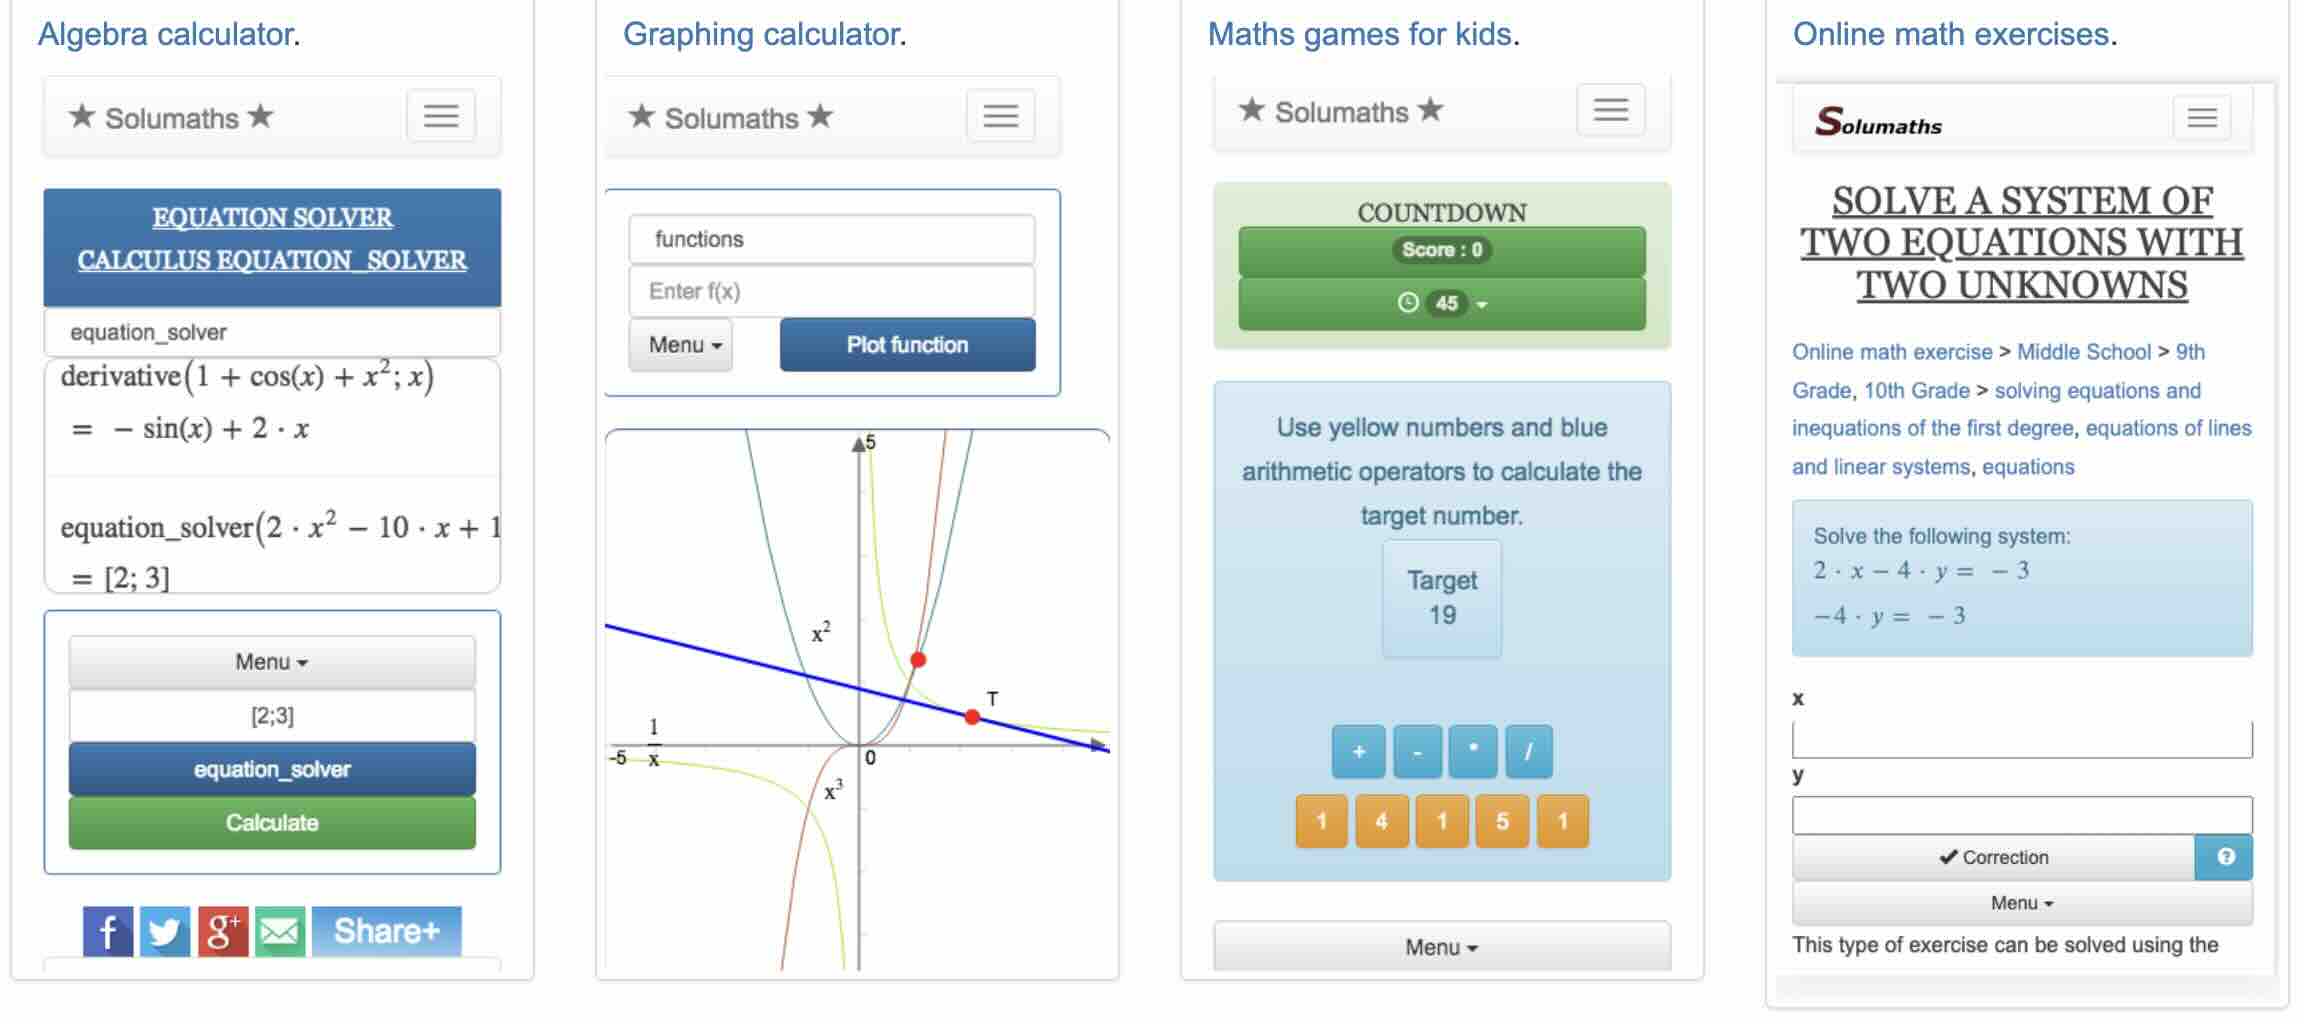Open the Middle School breadcrumb link
Screen dimensions: 2304x1024
[x=2084, y=352]
